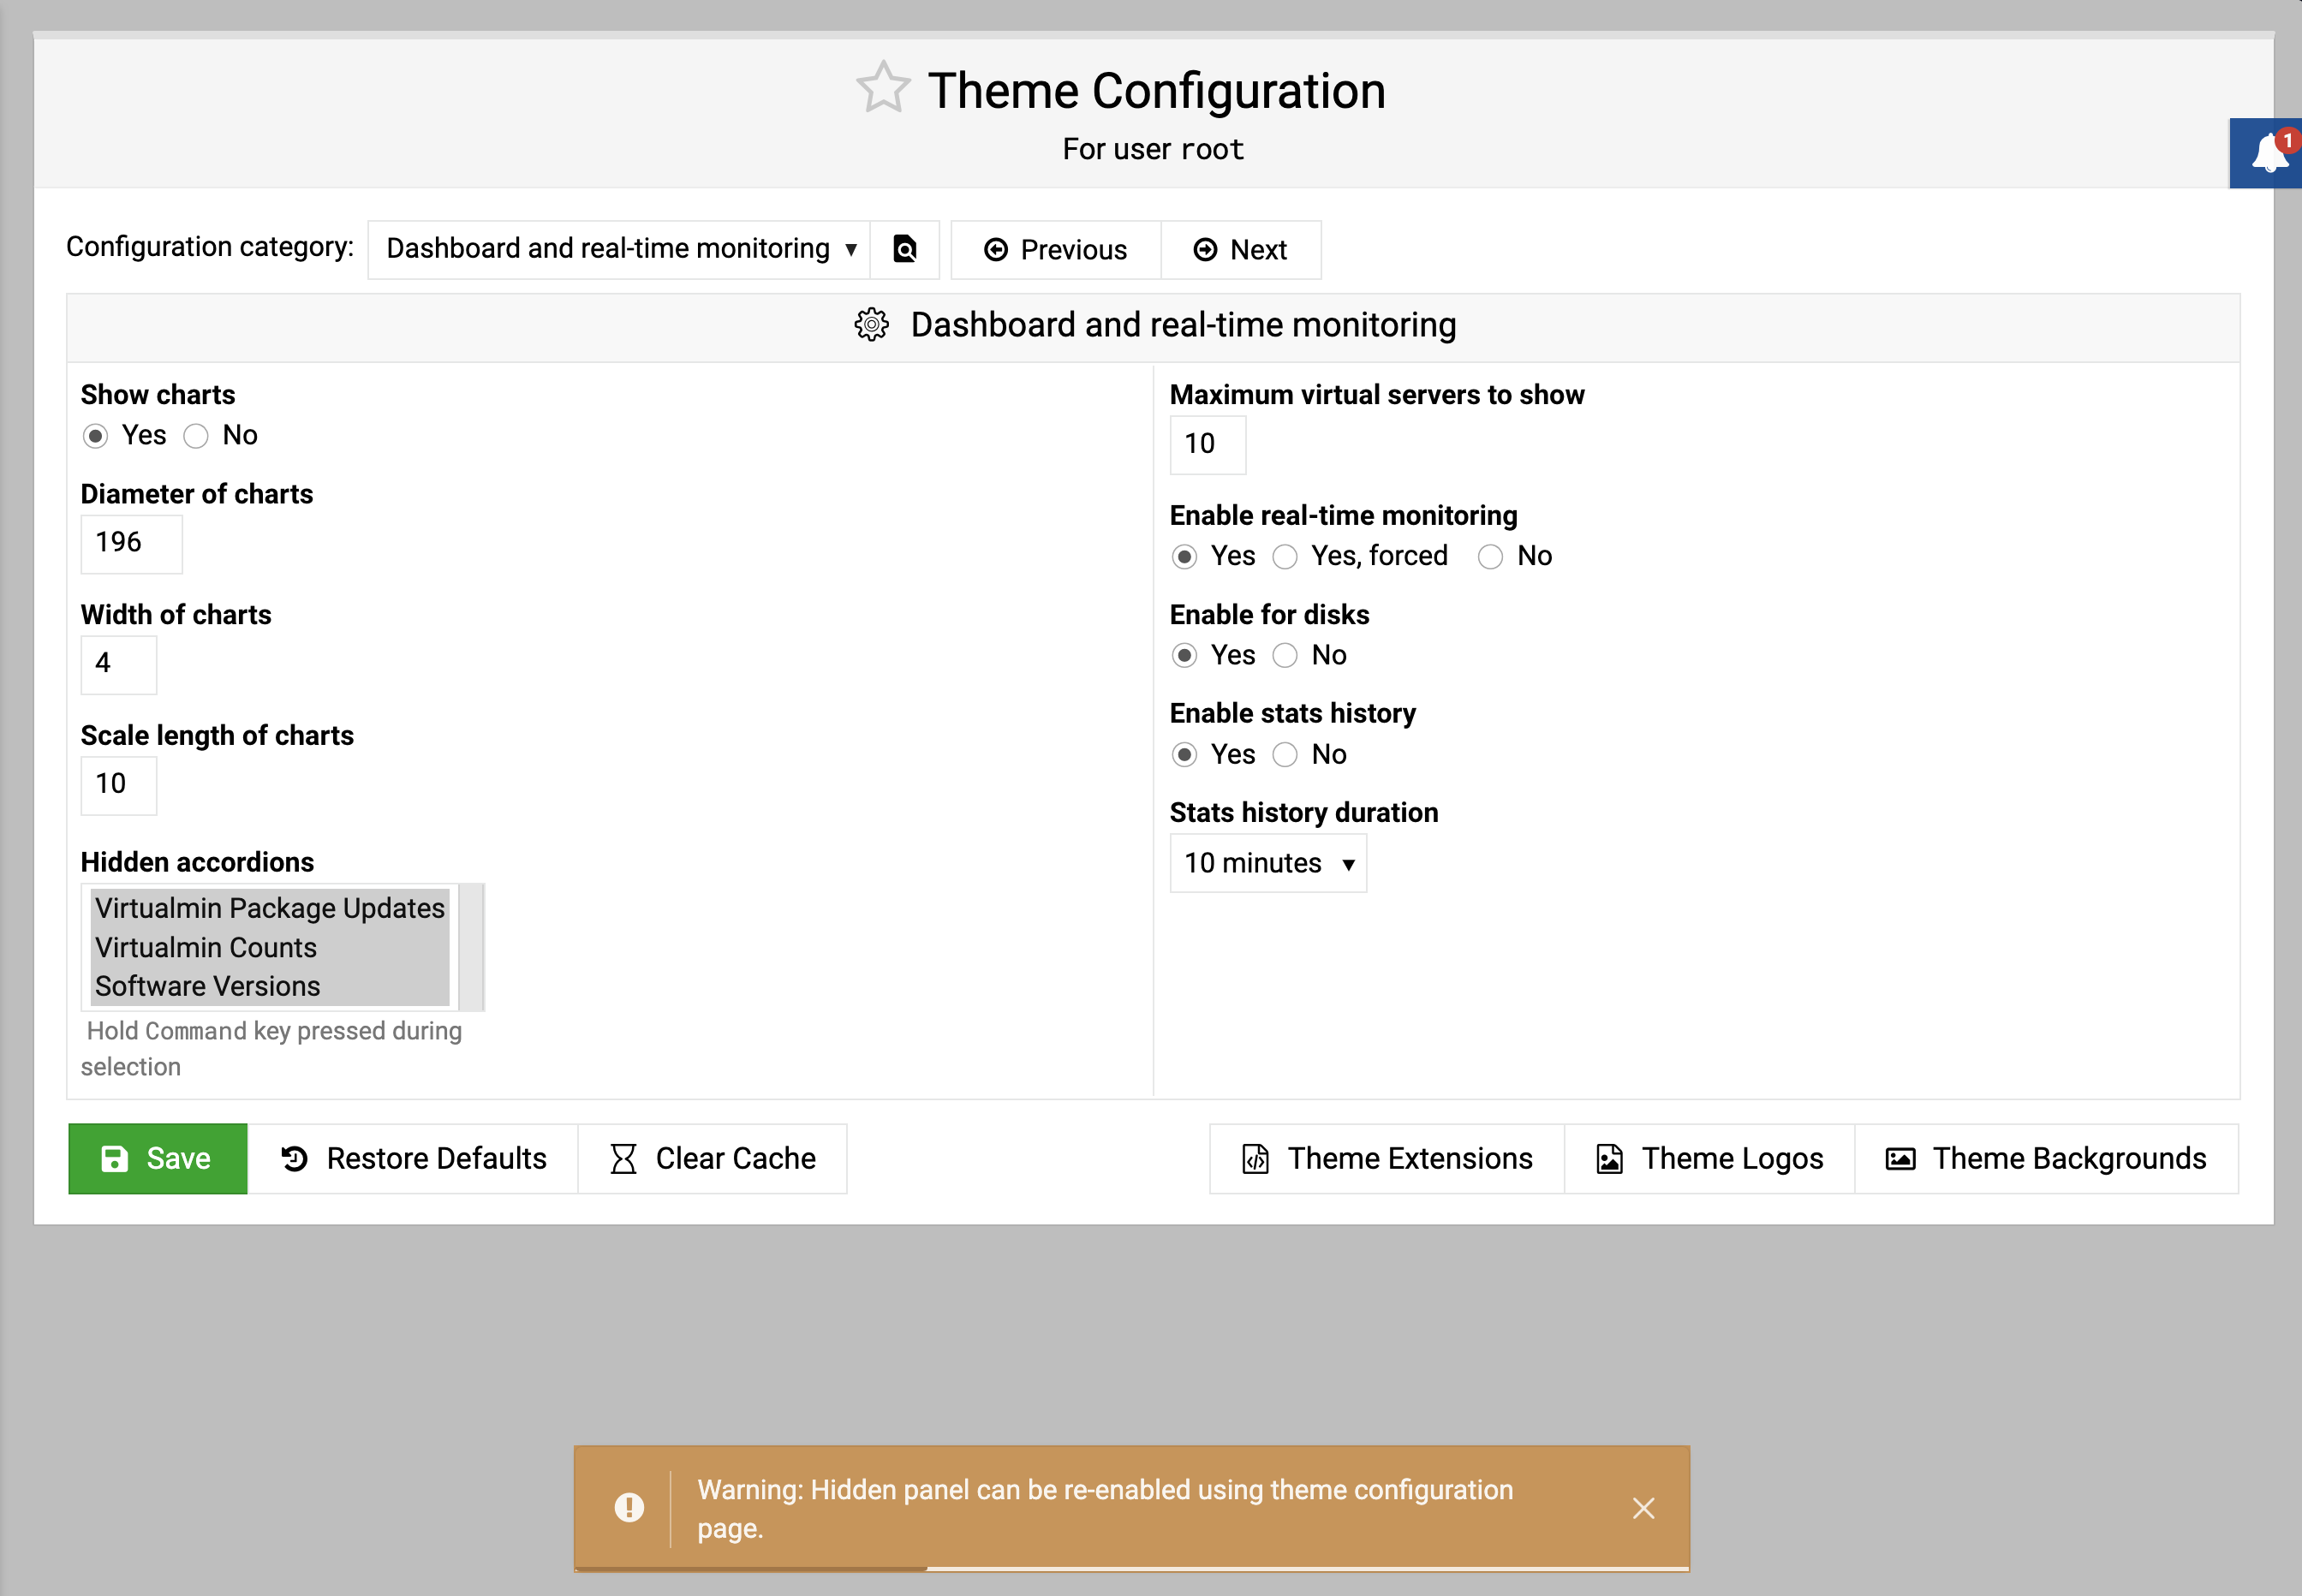
Task: Open Theme Extensions
Action: click(x=1387, y=1159)
